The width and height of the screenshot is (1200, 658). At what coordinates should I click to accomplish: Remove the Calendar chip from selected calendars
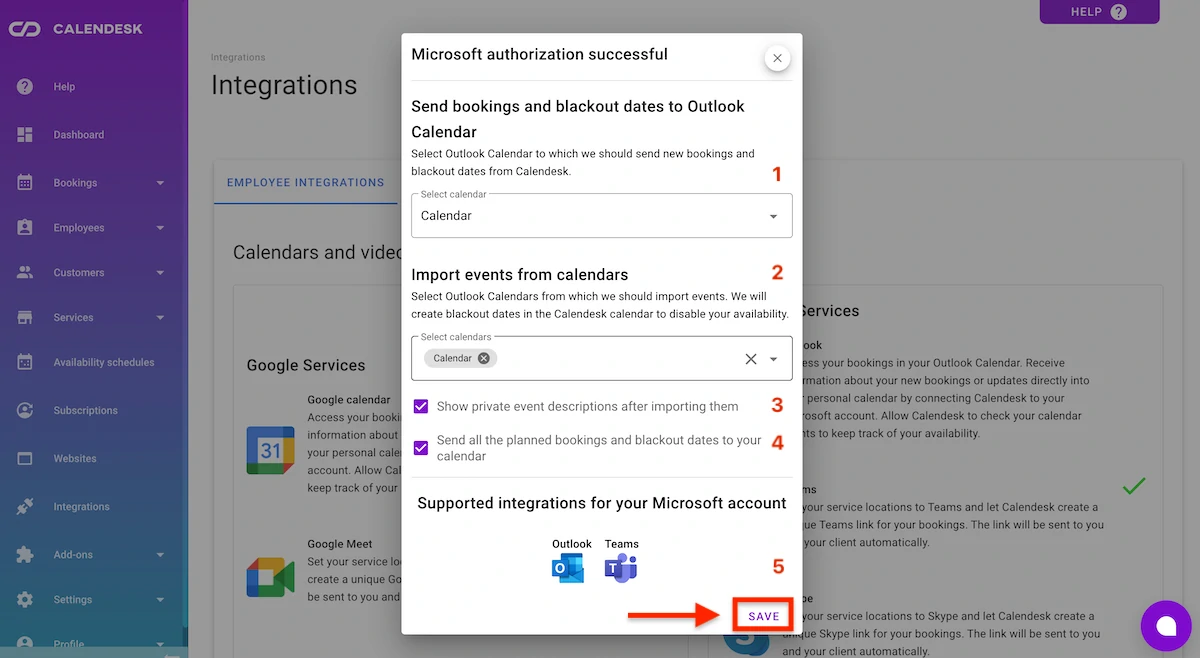tap(483, 357)
